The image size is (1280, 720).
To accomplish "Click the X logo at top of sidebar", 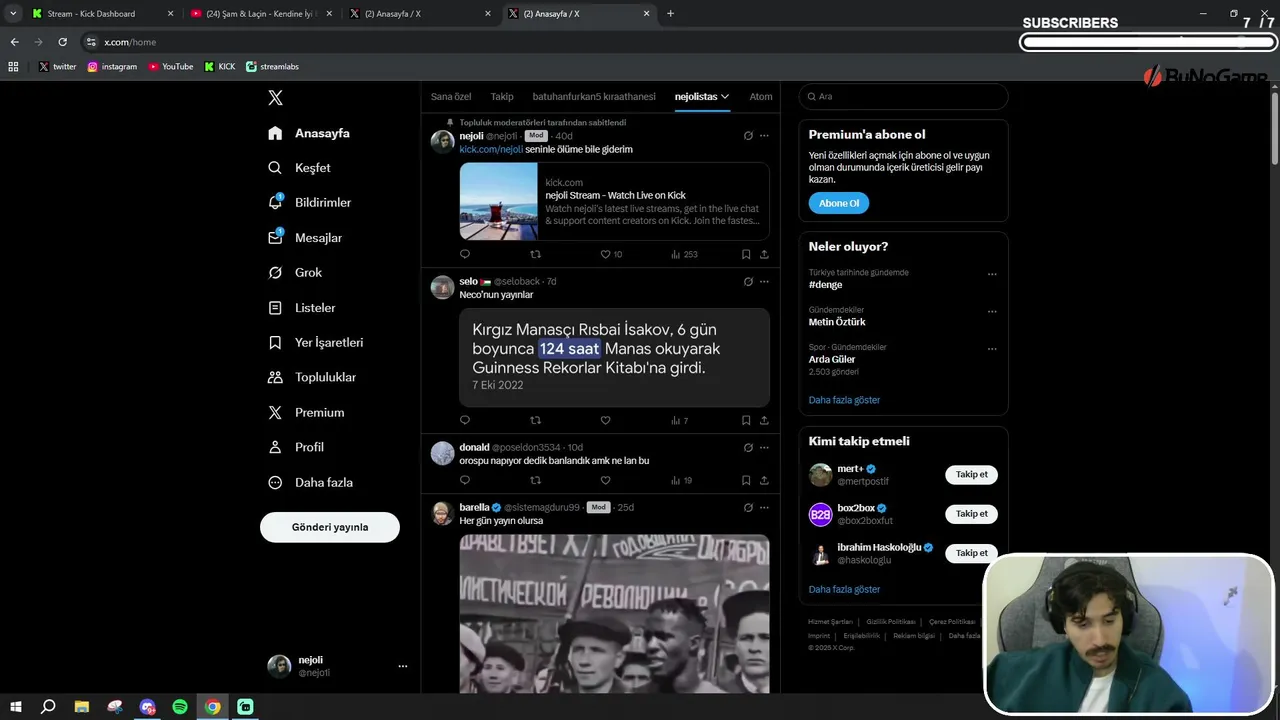I will [x=275, y=97].
